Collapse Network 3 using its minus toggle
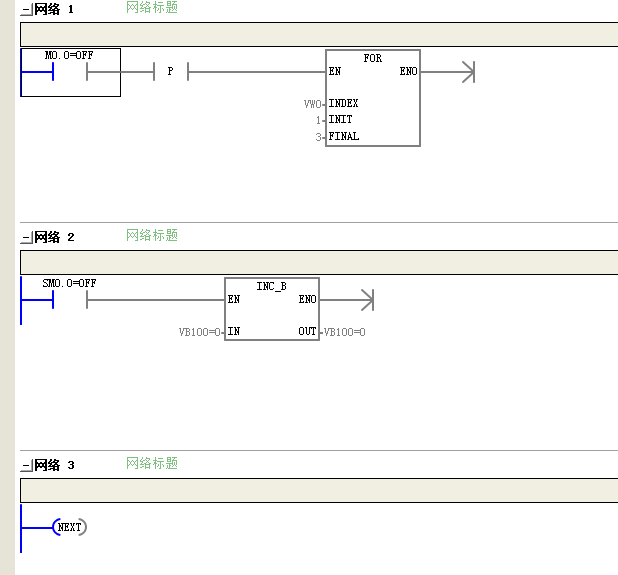 point(26,466)
